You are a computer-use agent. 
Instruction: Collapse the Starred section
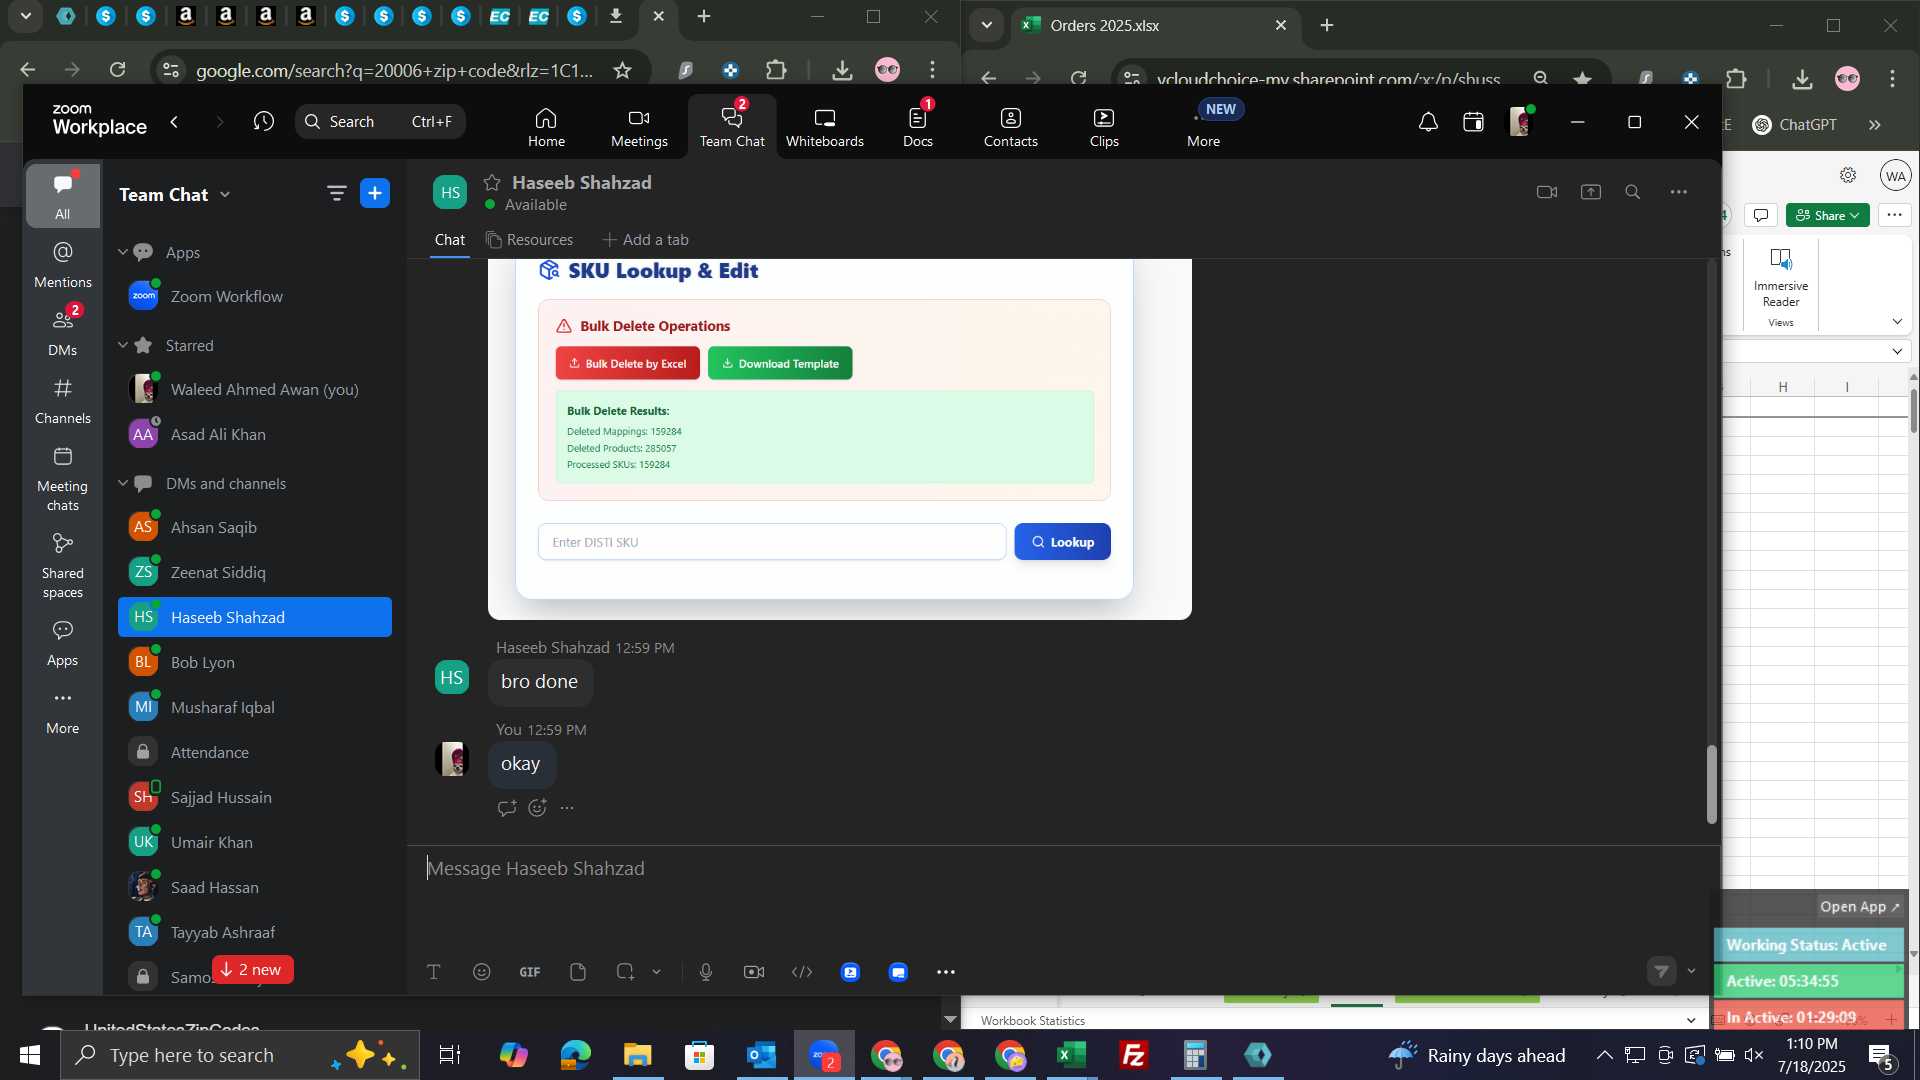[123, 345]
